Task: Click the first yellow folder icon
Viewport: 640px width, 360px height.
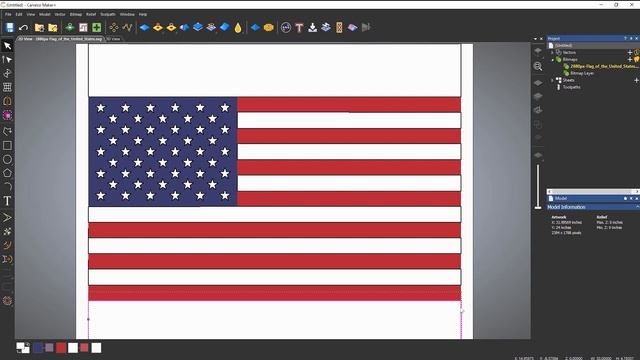Action: click(40, 28)
